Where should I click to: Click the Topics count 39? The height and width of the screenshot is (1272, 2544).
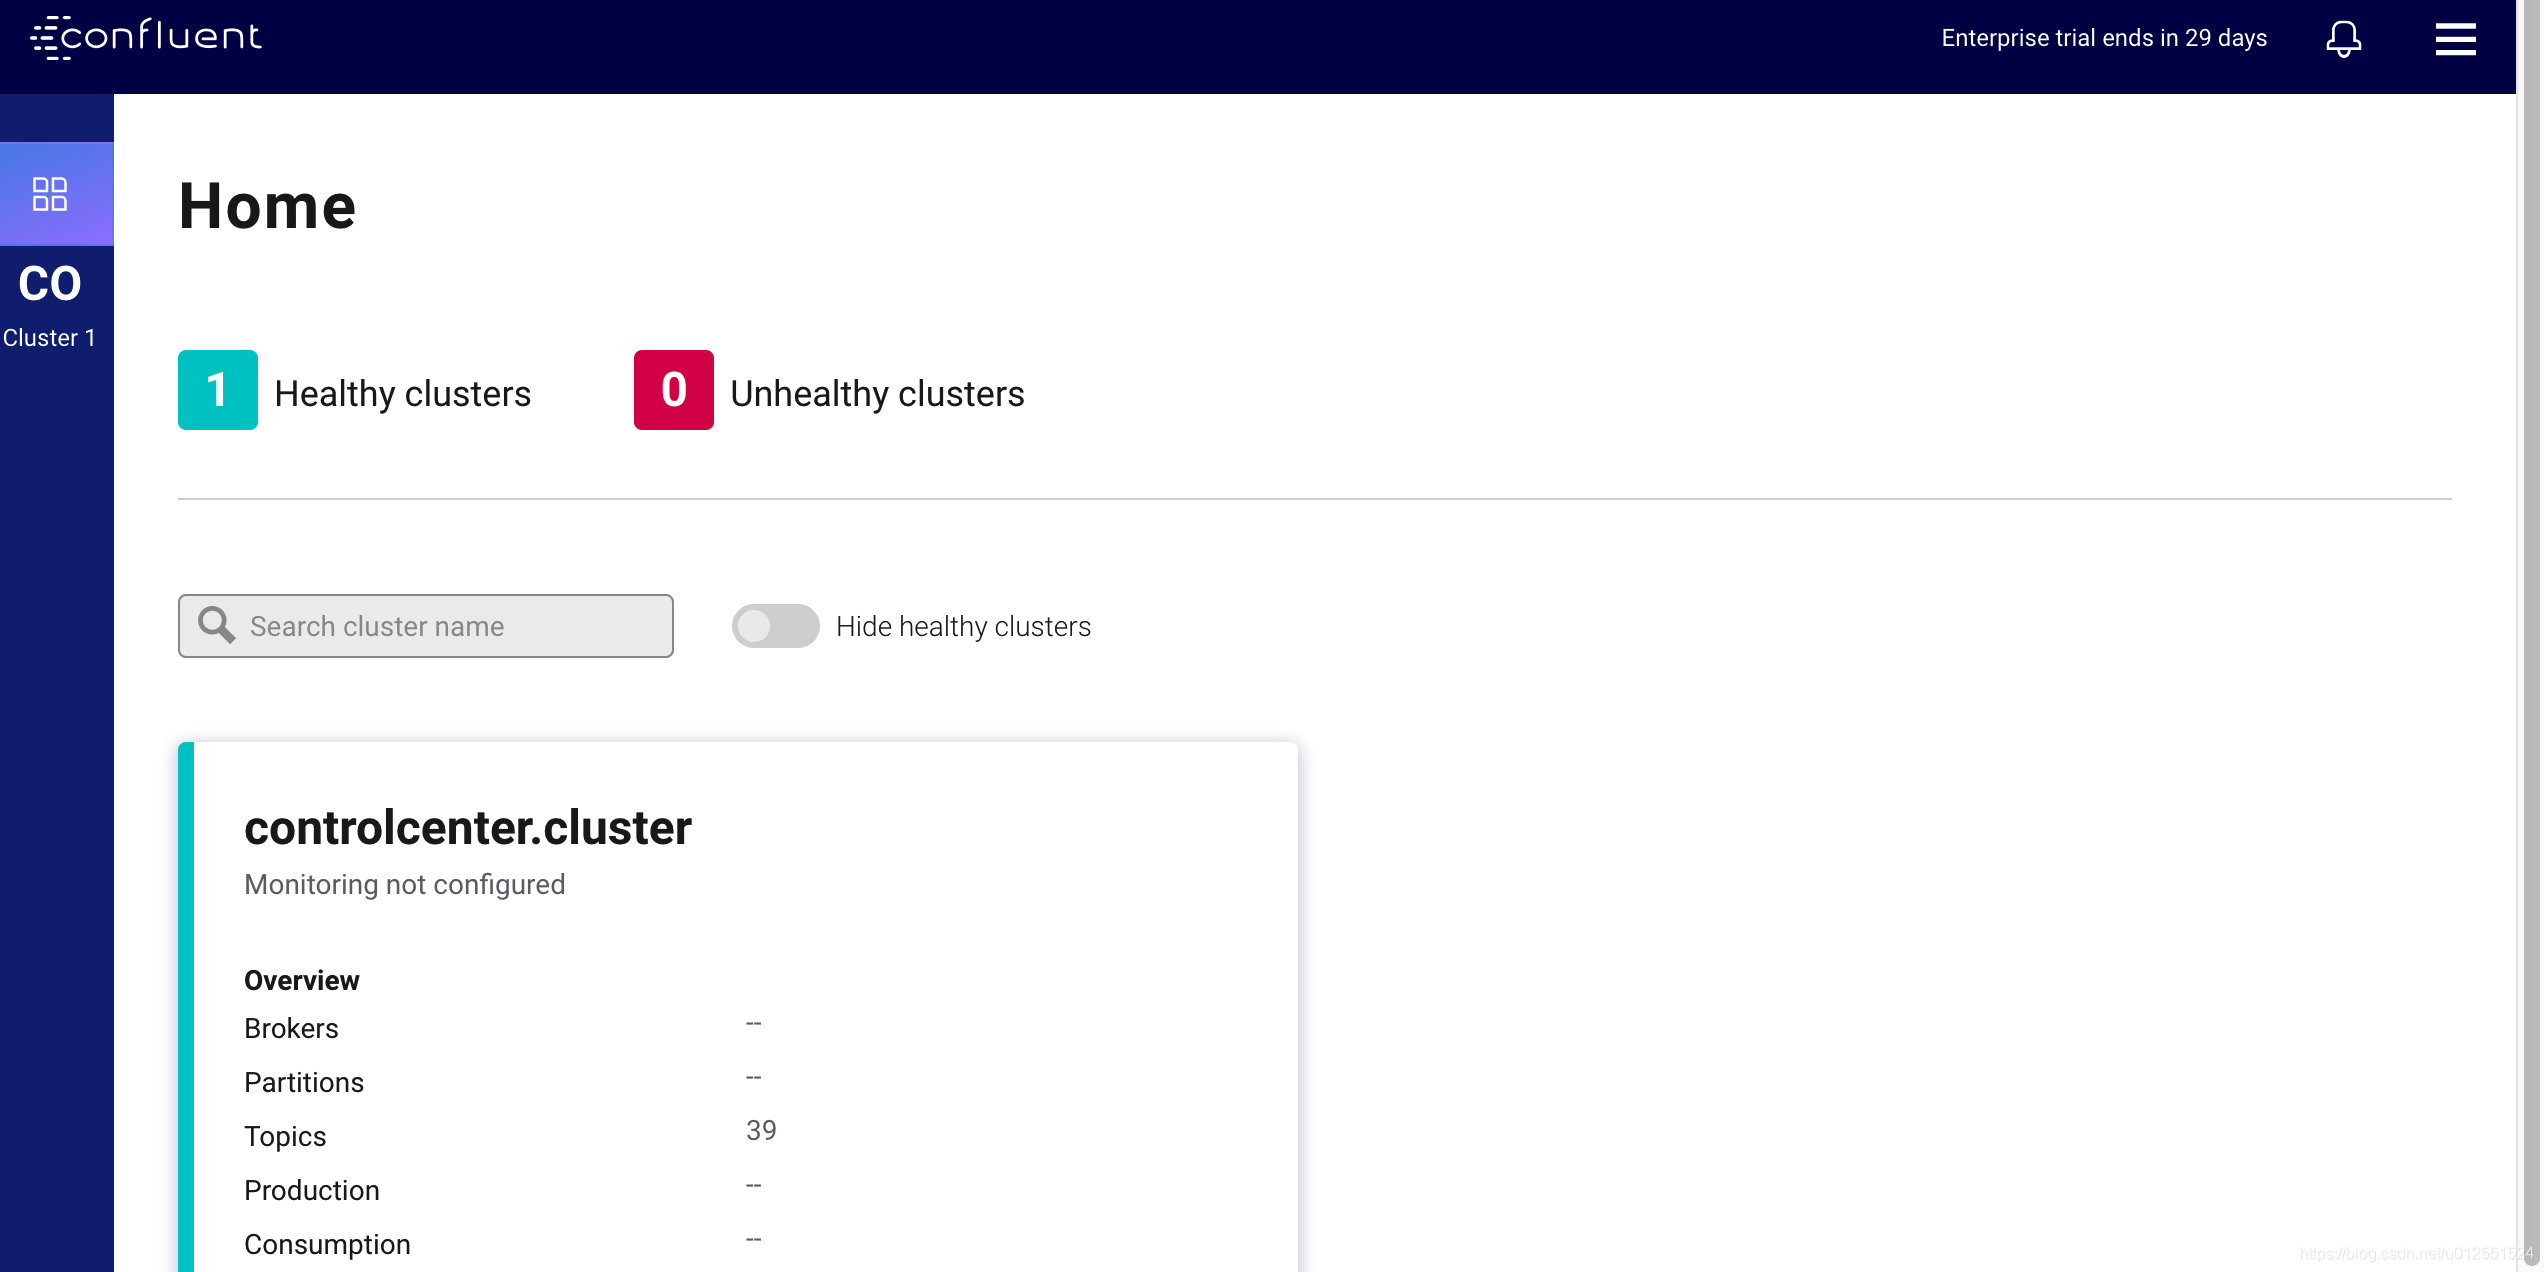point(761,1130)
